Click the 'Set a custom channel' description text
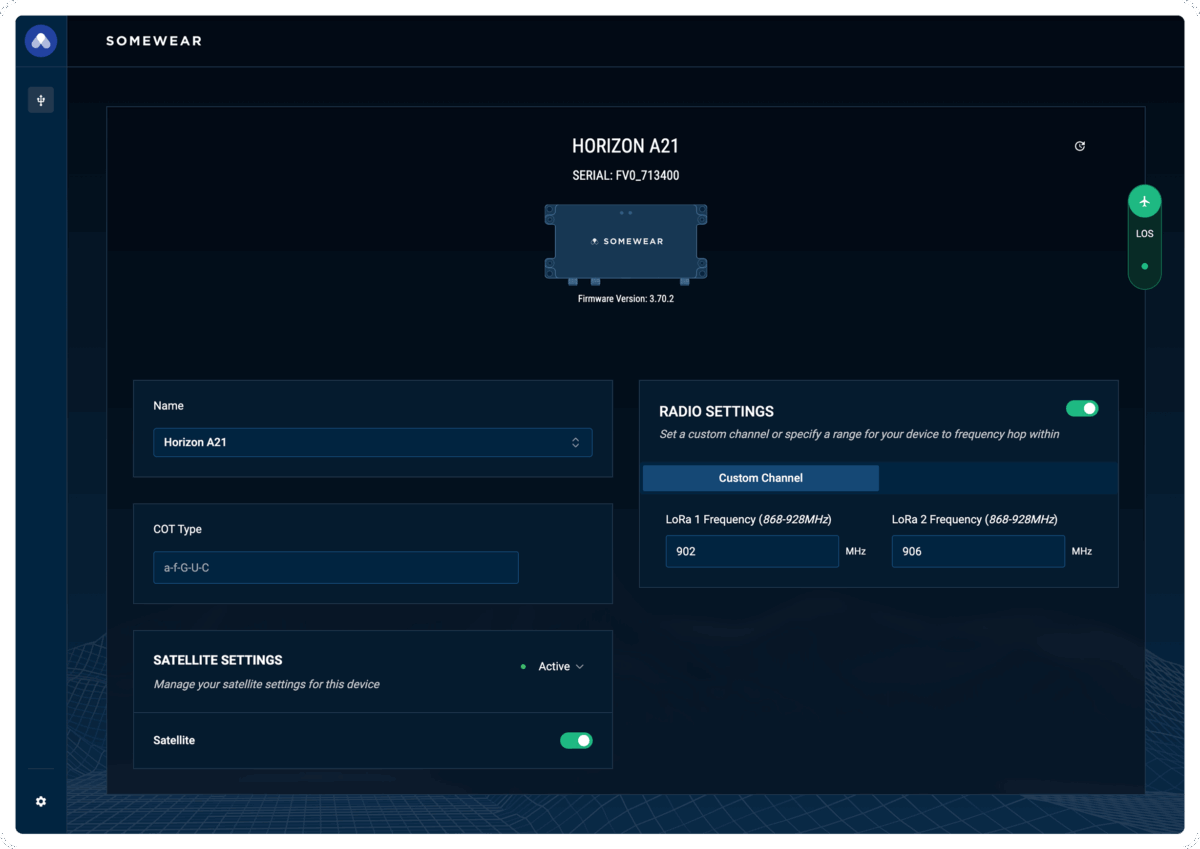 pos(860,434)
